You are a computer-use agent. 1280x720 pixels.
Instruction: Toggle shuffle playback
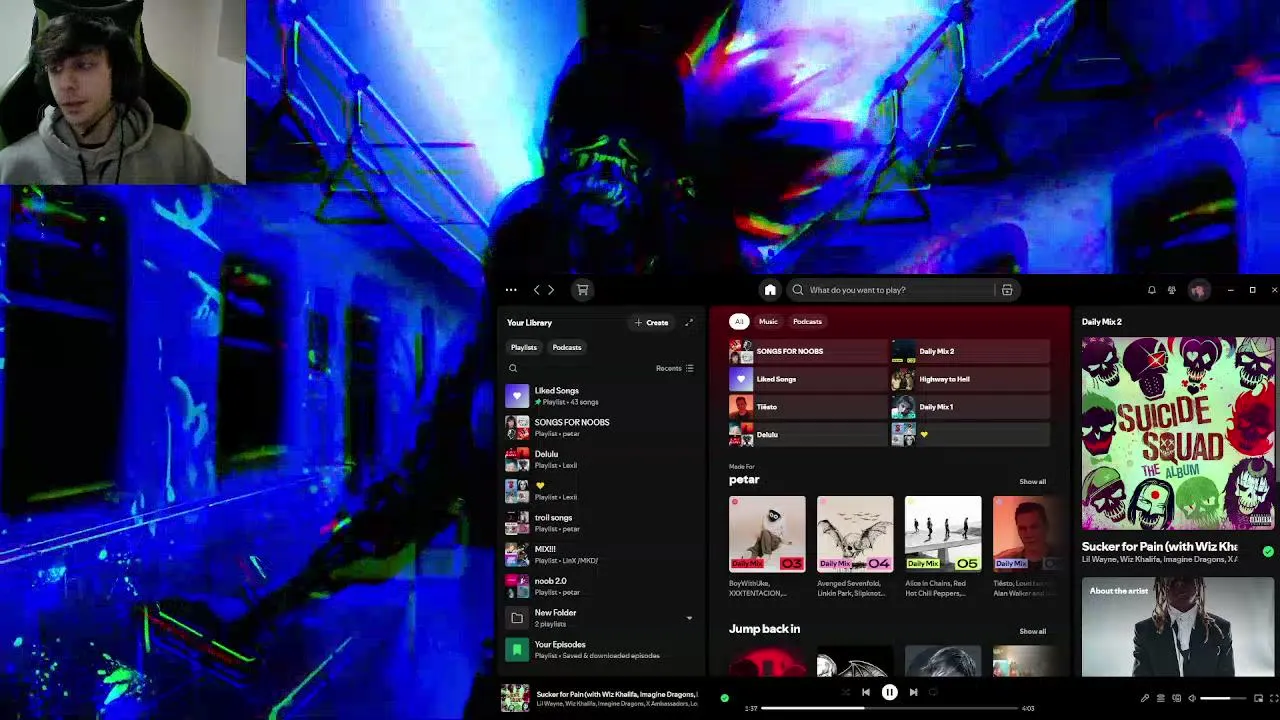[845, 692]
